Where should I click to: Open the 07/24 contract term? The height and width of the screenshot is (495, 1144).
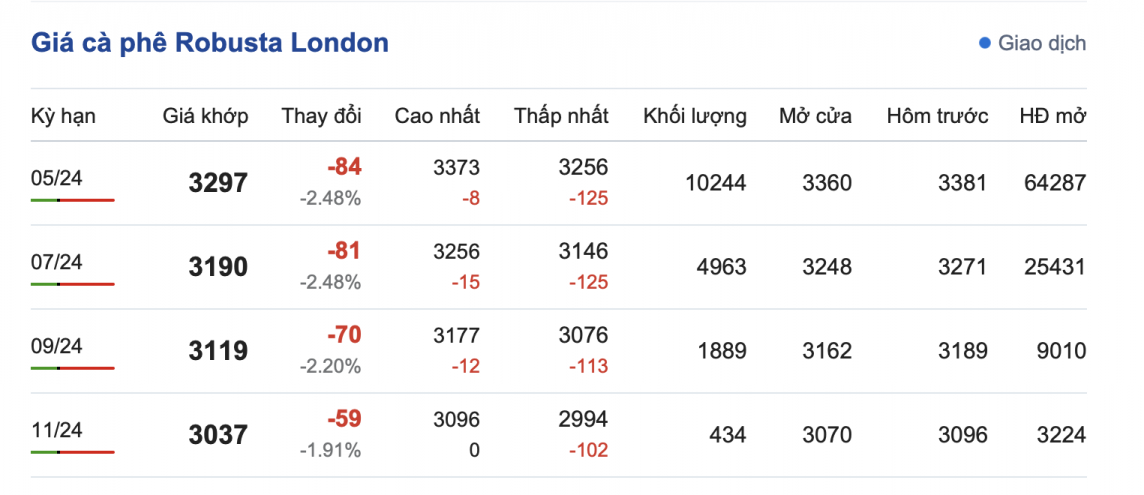click(57, 261)
